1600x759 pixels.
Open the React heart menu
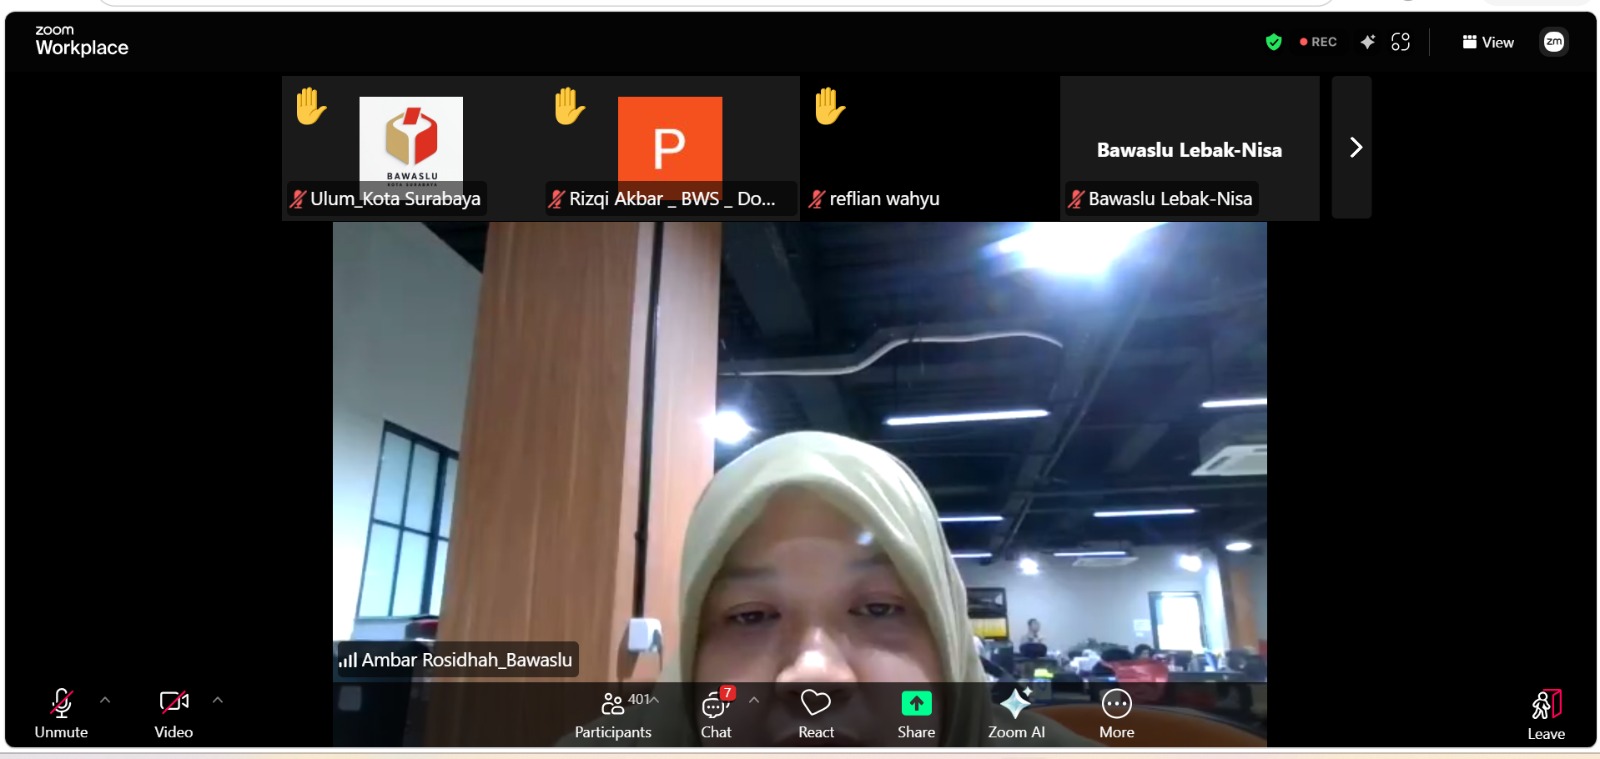click(816, 714)
